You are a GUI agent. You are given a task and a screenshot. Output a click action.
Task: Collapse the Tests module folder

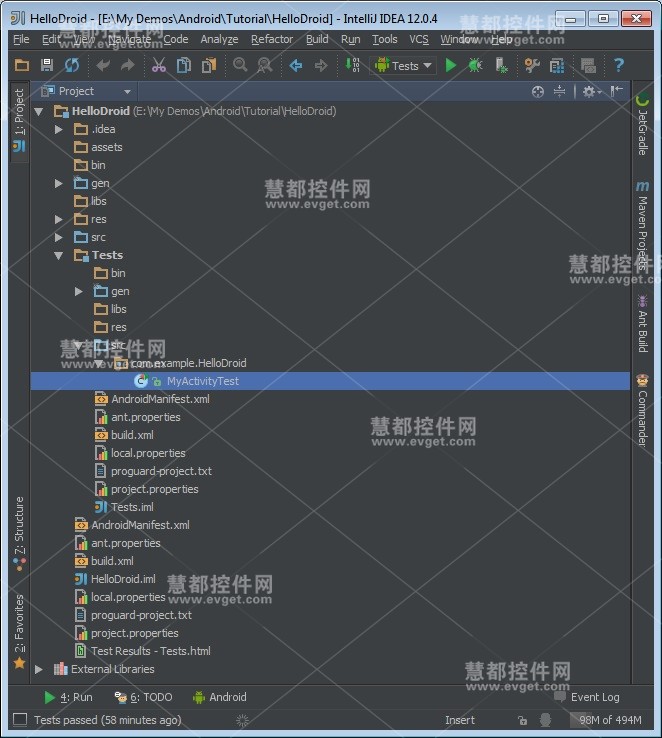[59, 256]
